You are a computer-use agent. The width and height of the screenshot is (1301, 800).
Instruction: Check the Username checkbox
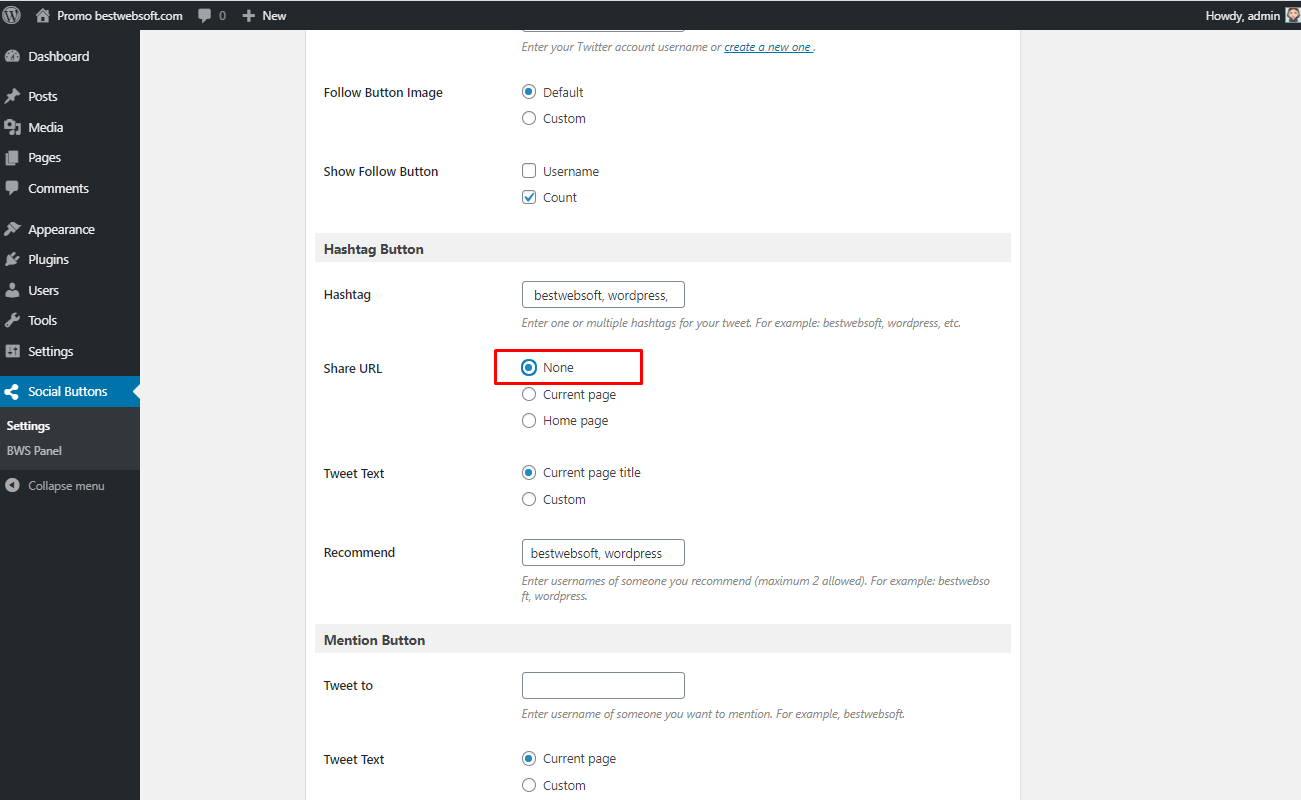tap(529, 171)
